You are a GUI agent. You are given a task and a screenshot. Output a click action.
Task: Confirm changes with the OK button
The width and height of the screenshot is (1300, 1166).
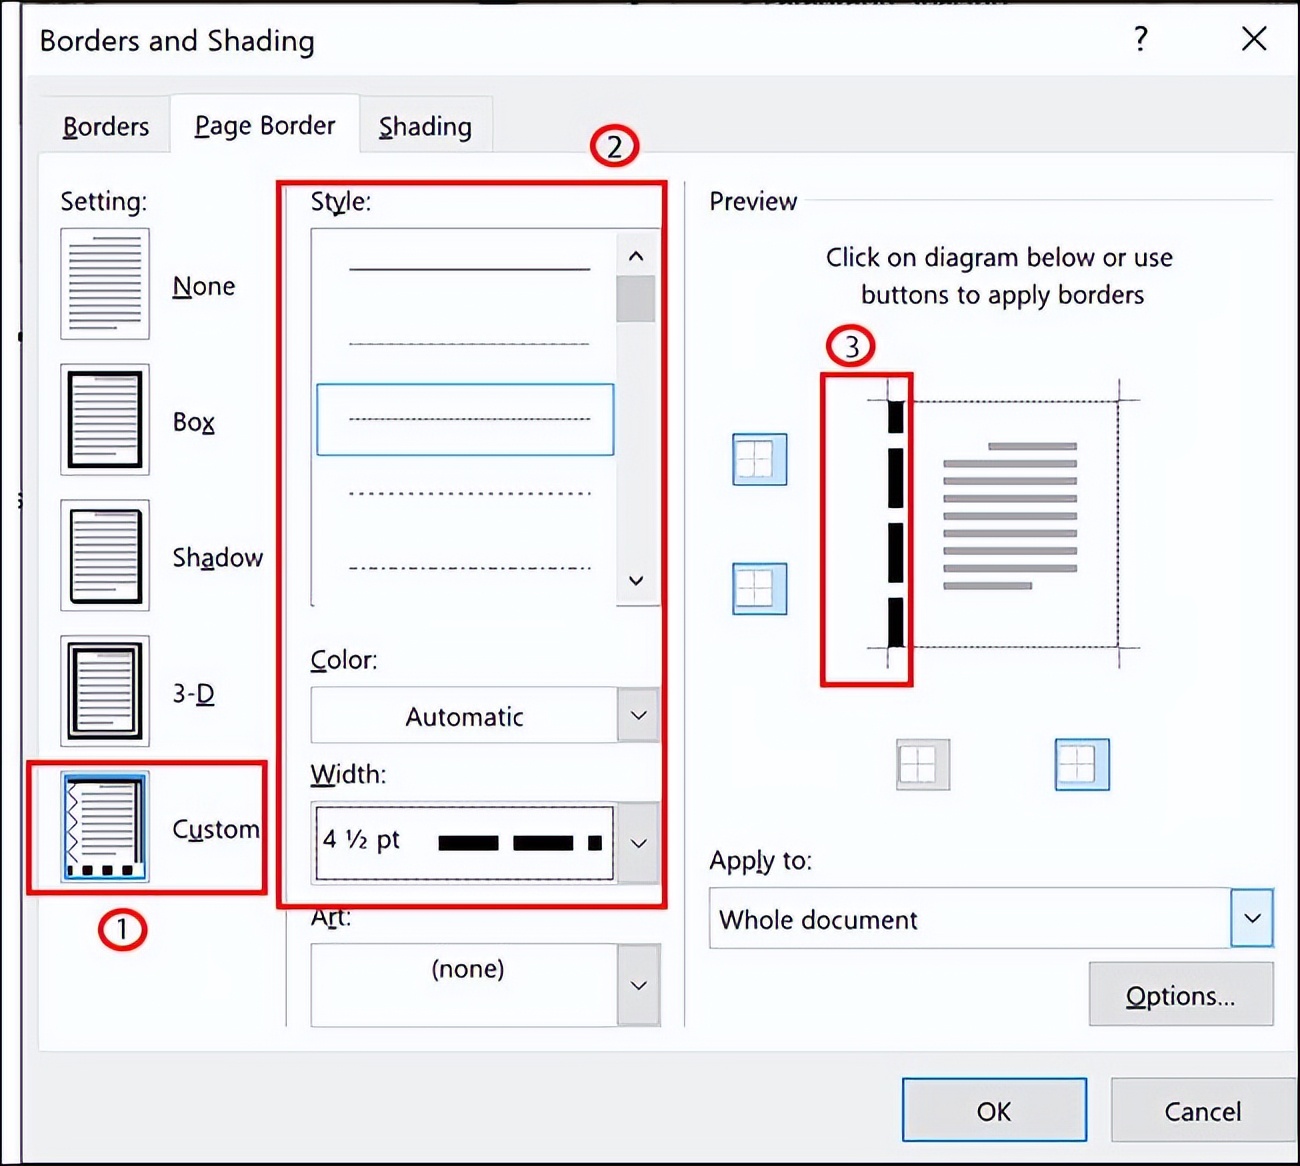[994, 1110]
